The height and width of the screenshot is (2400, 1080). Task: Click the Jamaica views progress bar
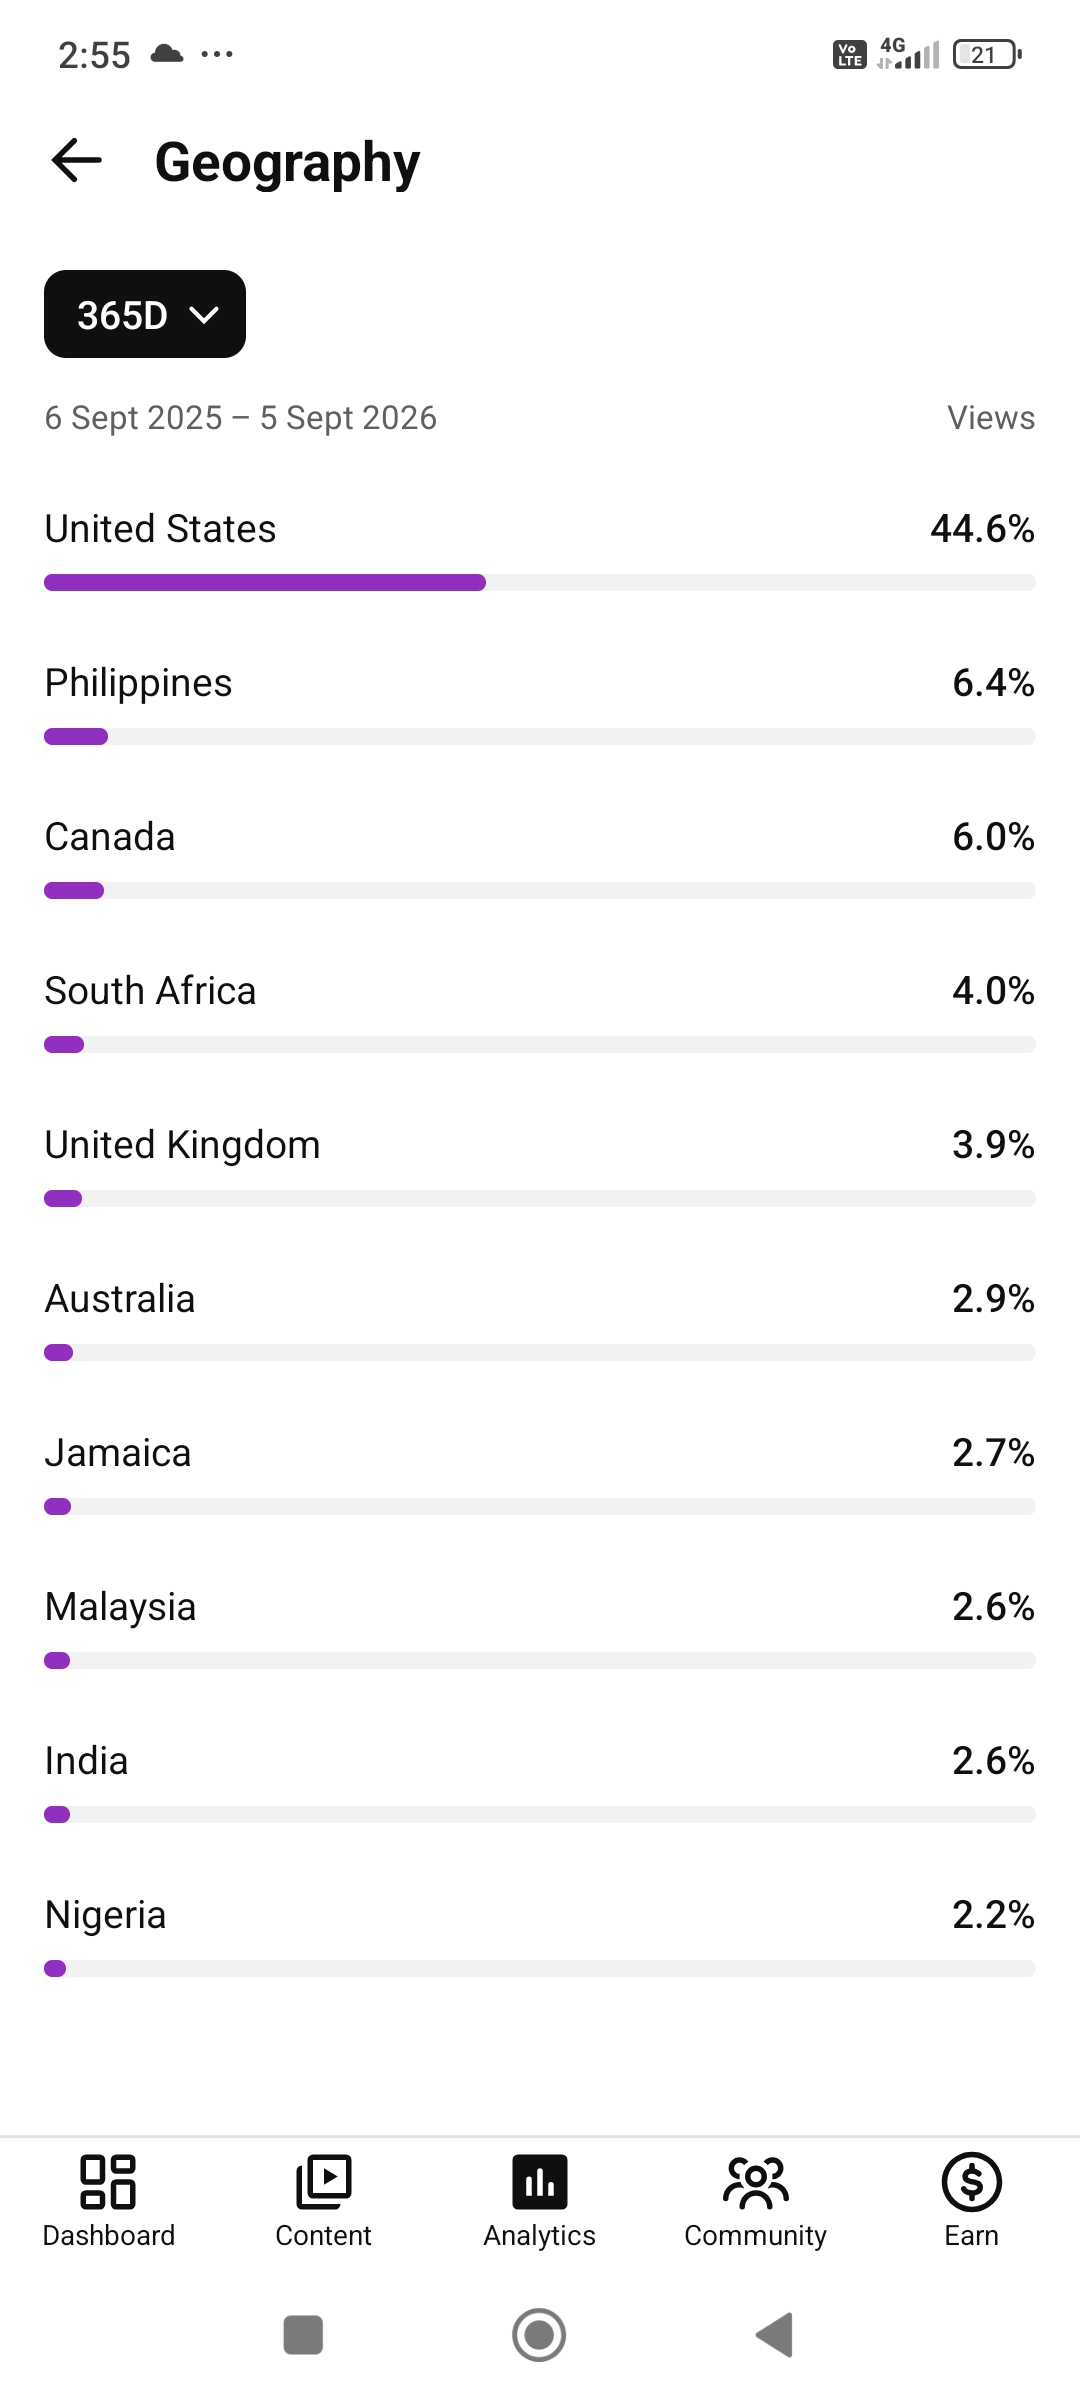(540, 1506)
